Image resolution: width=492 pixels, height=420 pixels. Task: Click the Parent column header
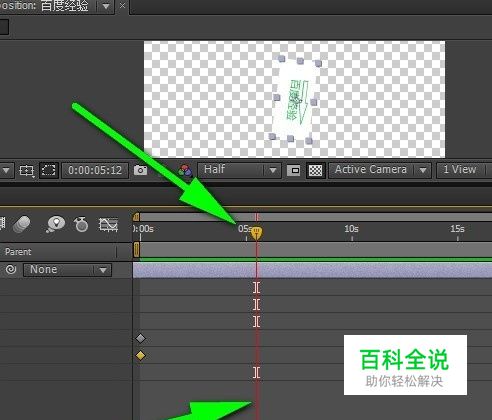(18, 252)
